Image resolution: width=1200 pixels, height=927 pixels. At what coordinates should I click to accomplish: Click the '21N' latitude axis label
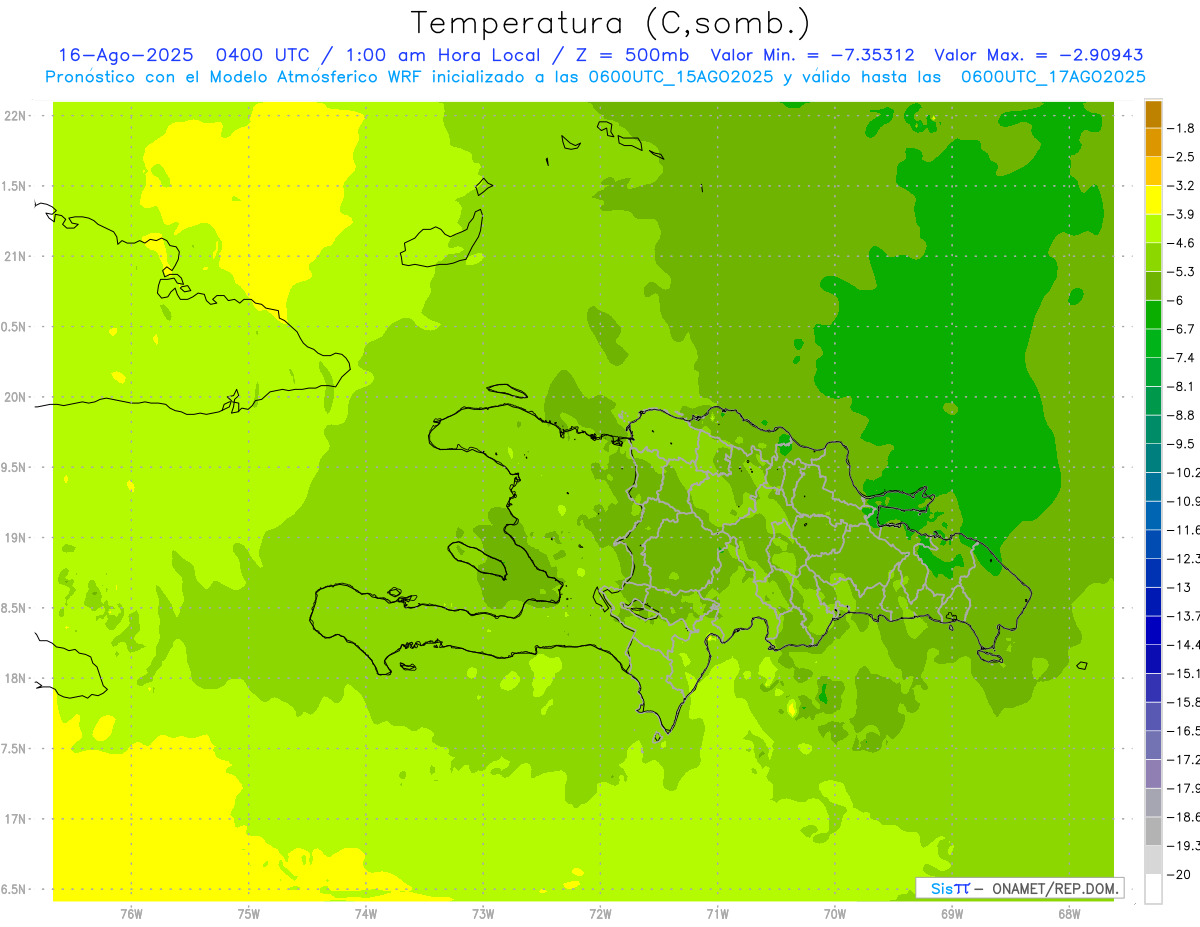(x=15, y=256)
